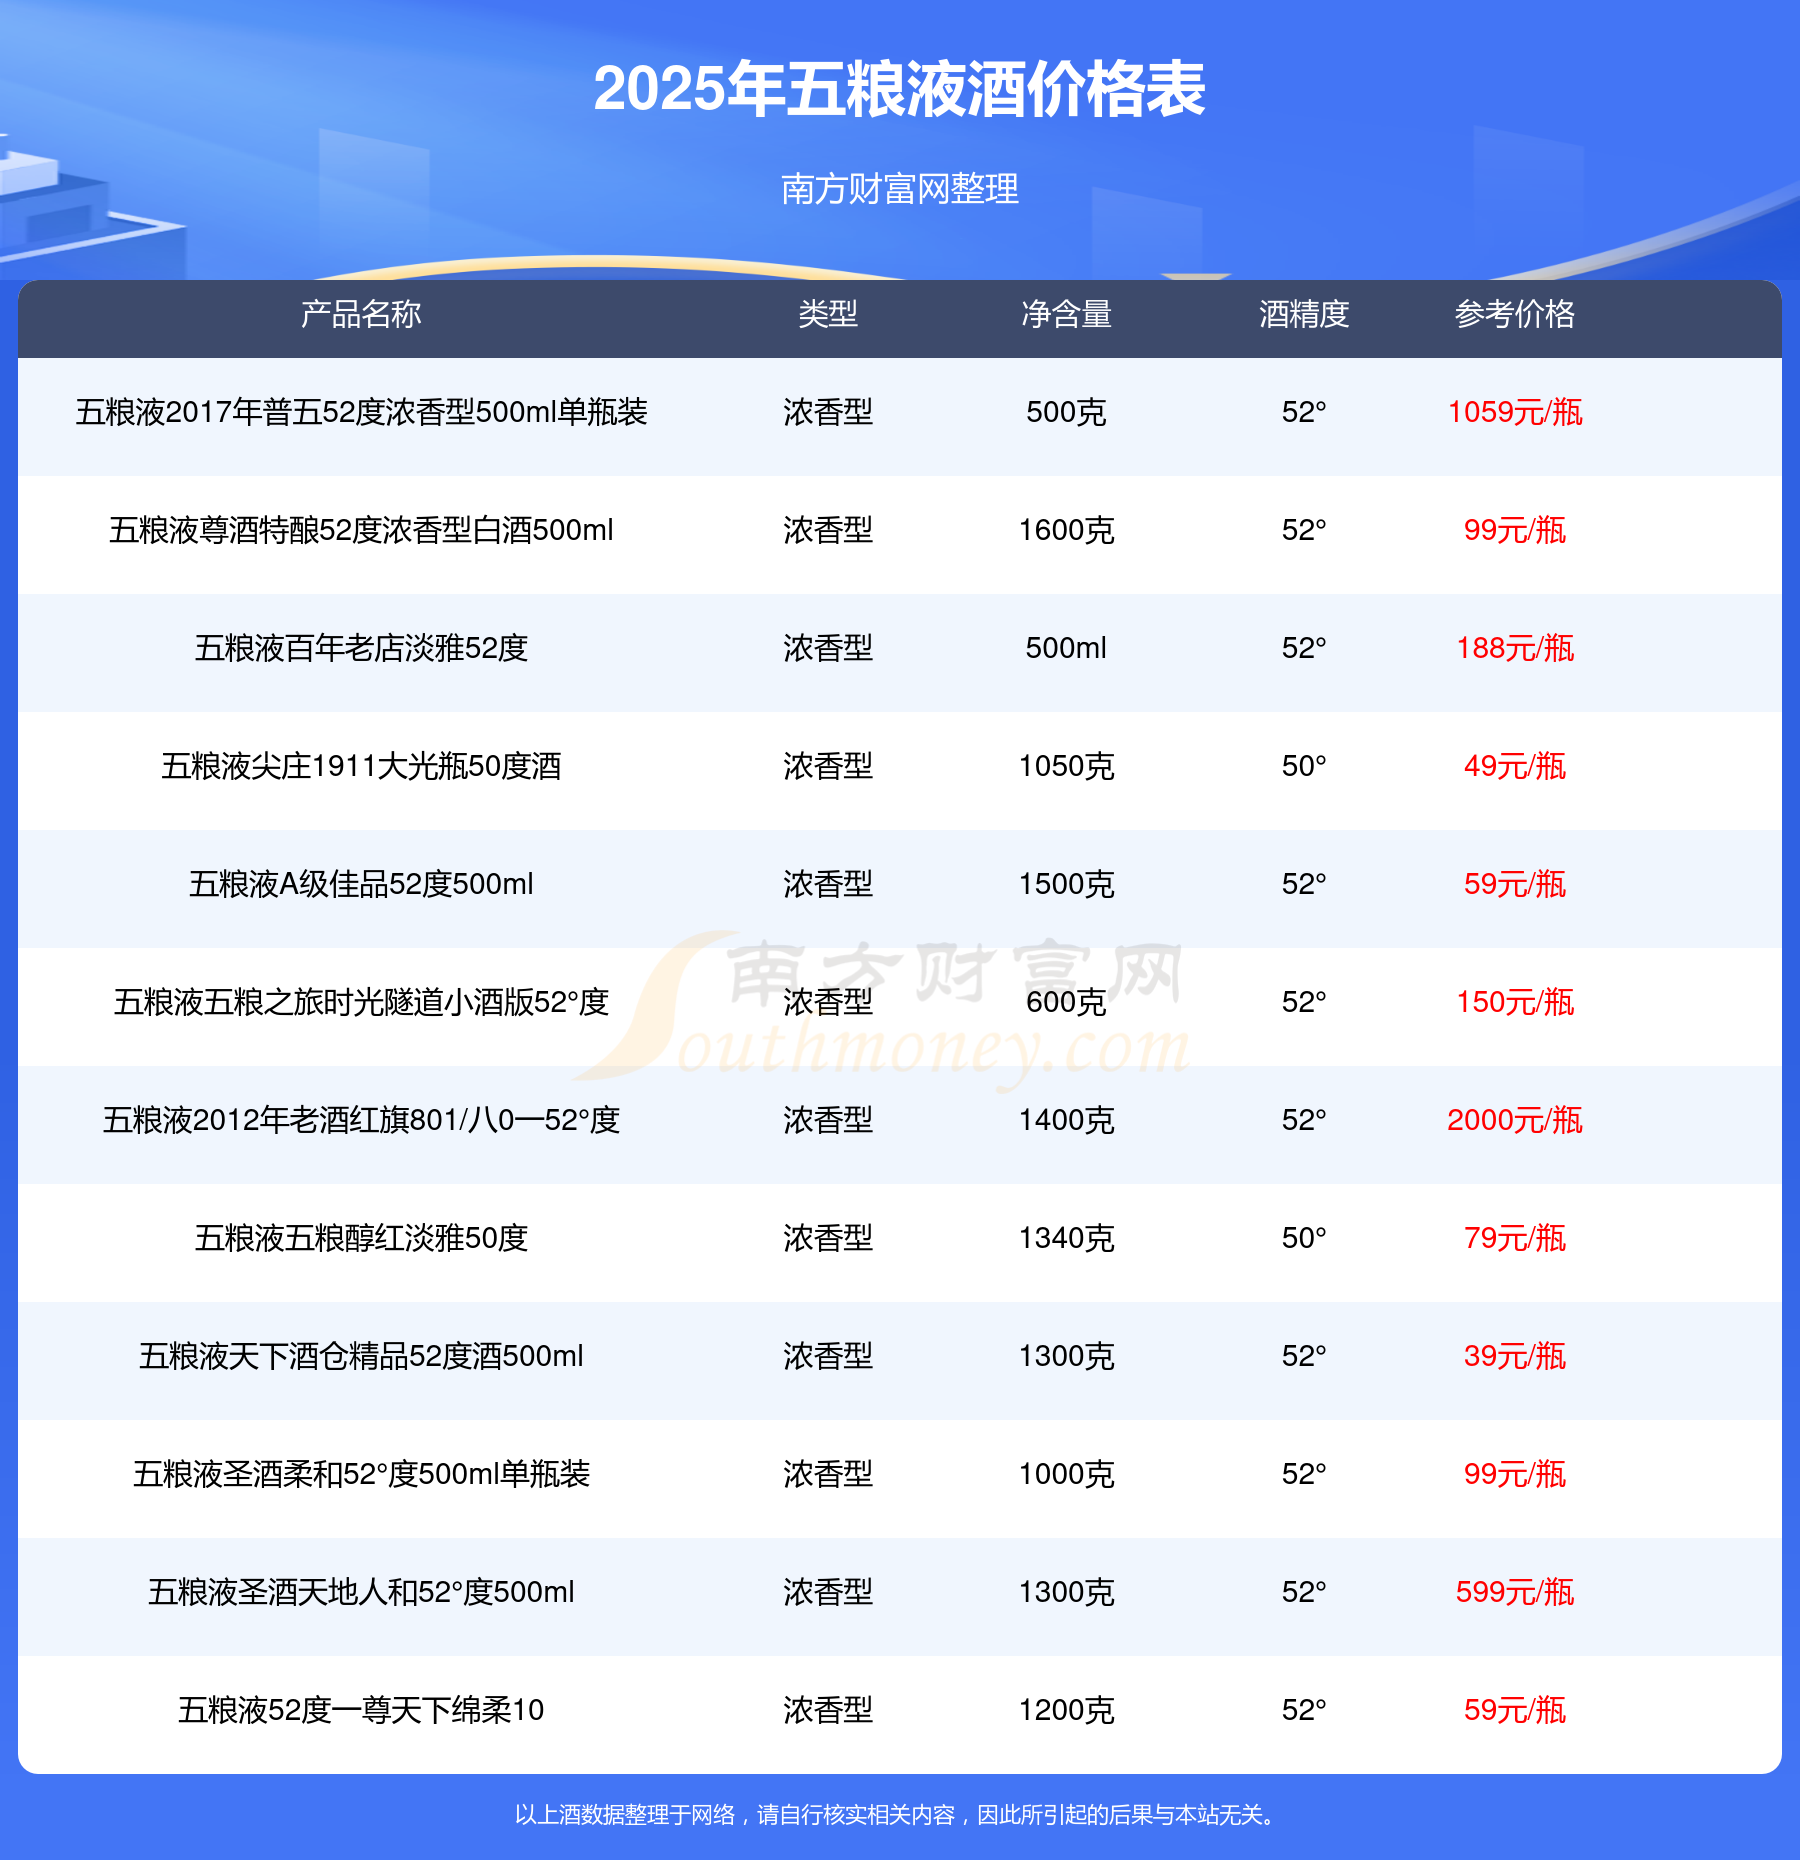Click the subtitle 南方财富网整理

point(900,188)
